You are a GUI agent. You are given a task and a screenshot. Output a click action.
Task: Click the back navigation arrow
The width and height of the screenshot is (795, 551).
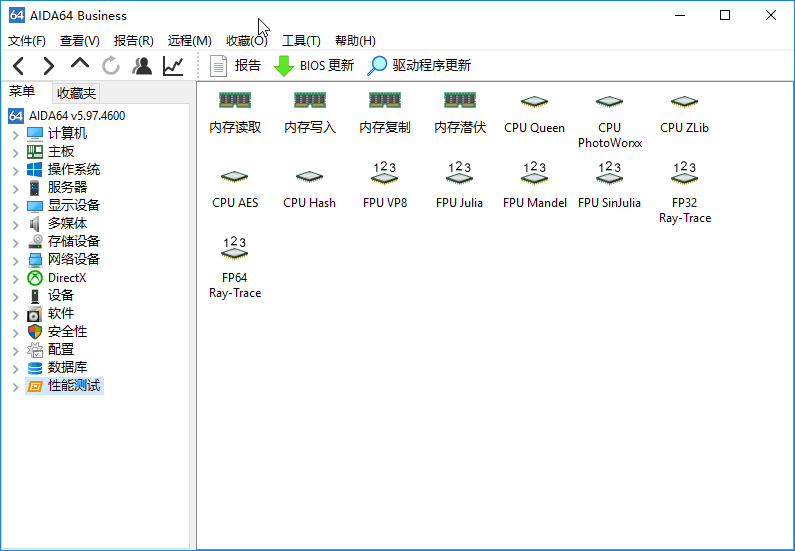click(19, 66)
